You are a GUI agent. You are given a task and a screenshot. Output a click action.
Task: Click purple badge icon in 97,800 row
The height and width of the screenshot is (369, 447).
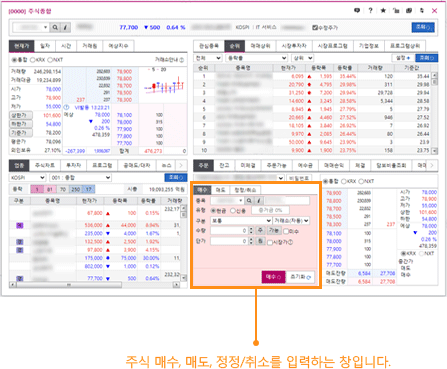(x=20, y=250)
